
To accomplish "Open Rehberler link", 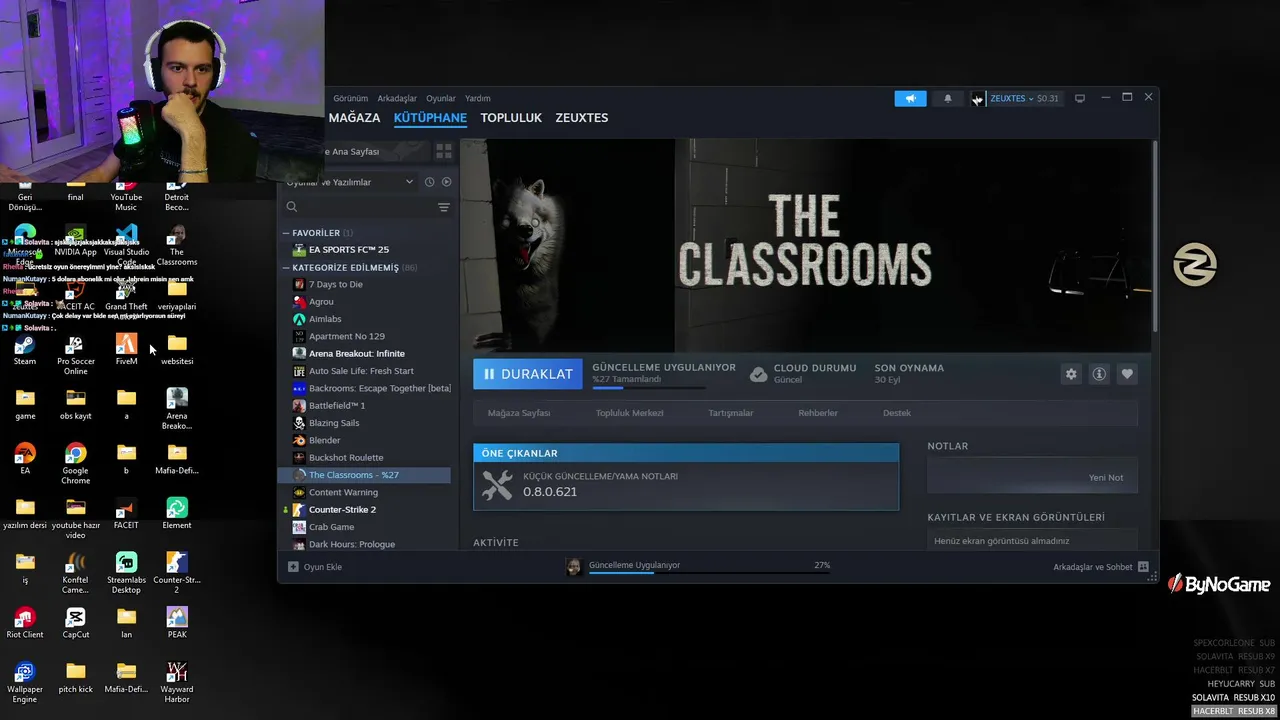I will (x=818, y=413).
